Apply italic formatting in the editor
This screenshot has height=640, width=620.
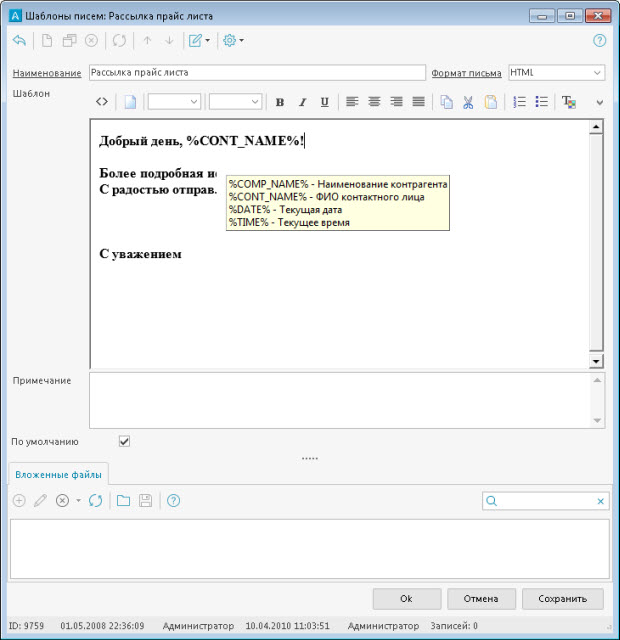[302, 102]
